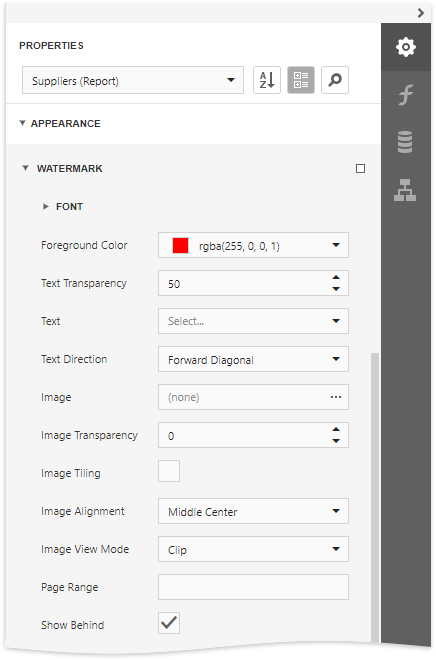
Task: Decrease the Image Transparency value
Action: point(336,441)
